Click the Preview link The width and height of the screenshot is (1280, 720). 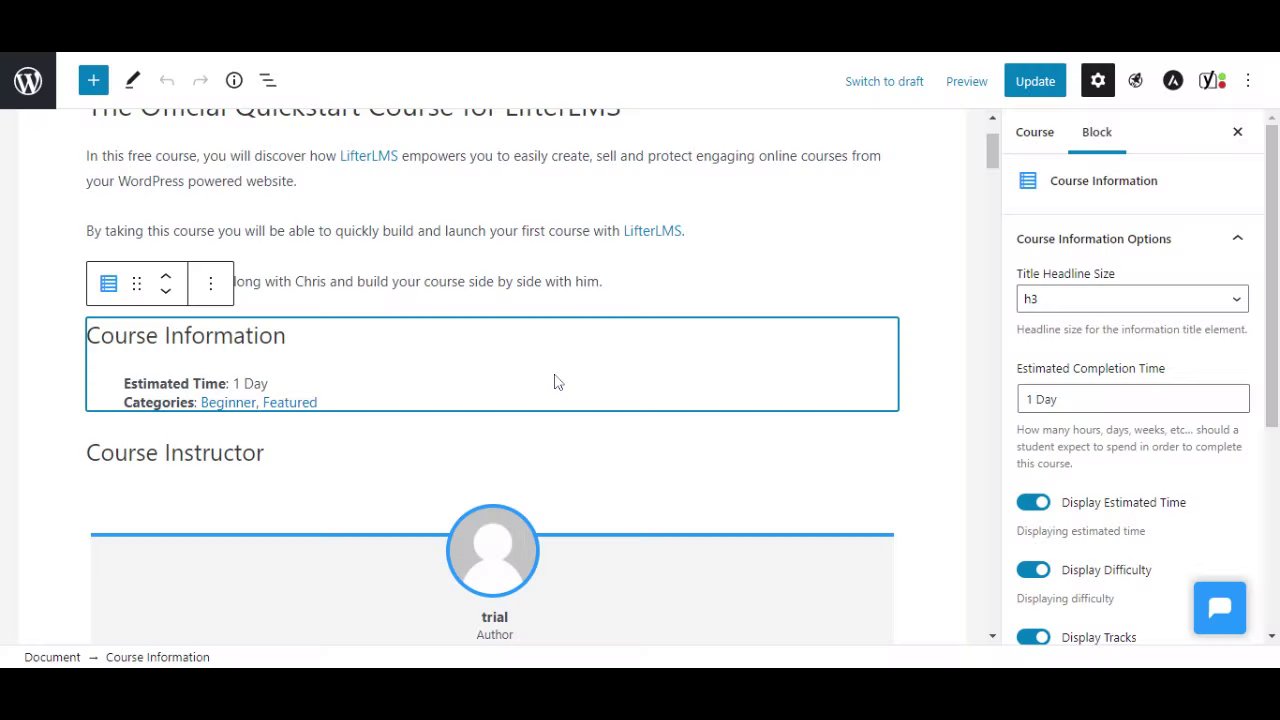point(966,81)
